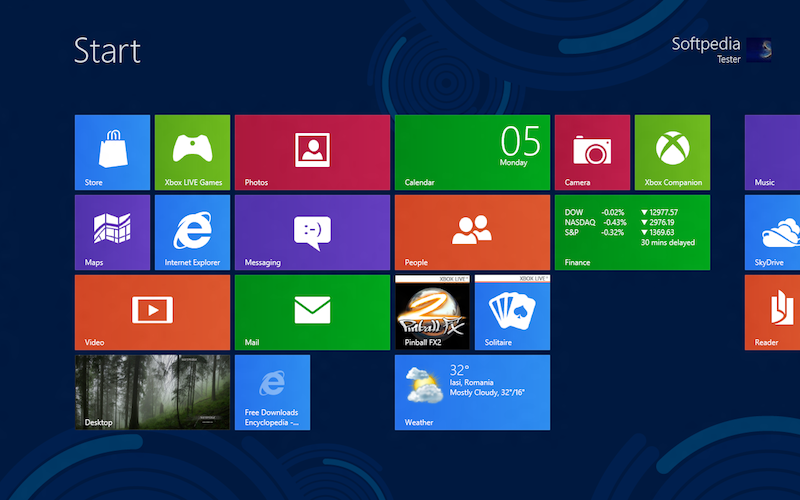Open Xbox Companion tile
The height and width of the screenshot is (500, 800).
pyautogui.click(x=672, y=153)
